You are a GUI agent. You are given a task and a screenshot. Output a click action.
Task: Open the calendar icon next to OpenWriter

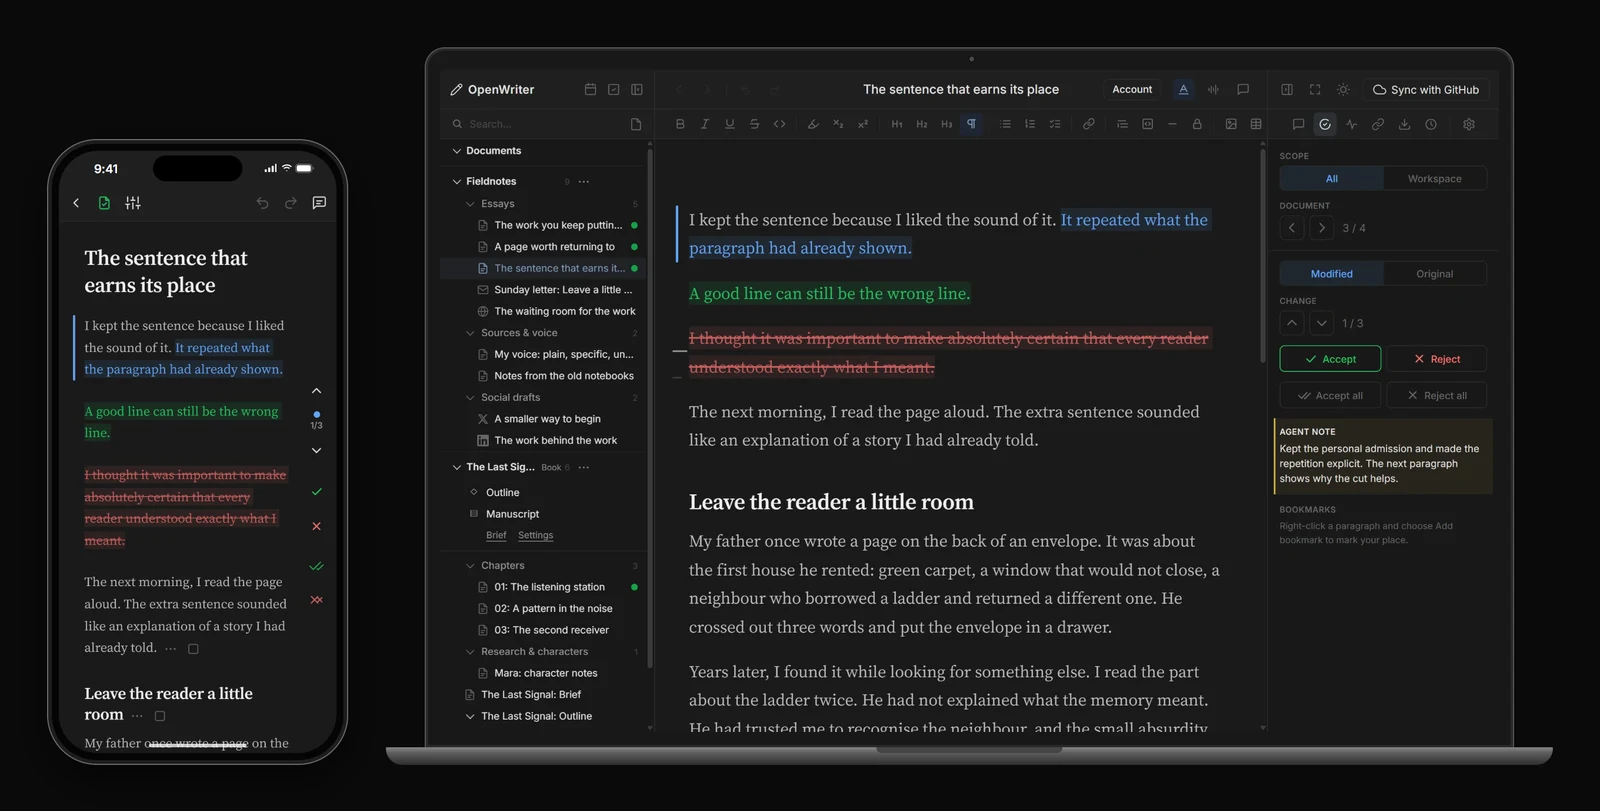[x=590, y=89]
